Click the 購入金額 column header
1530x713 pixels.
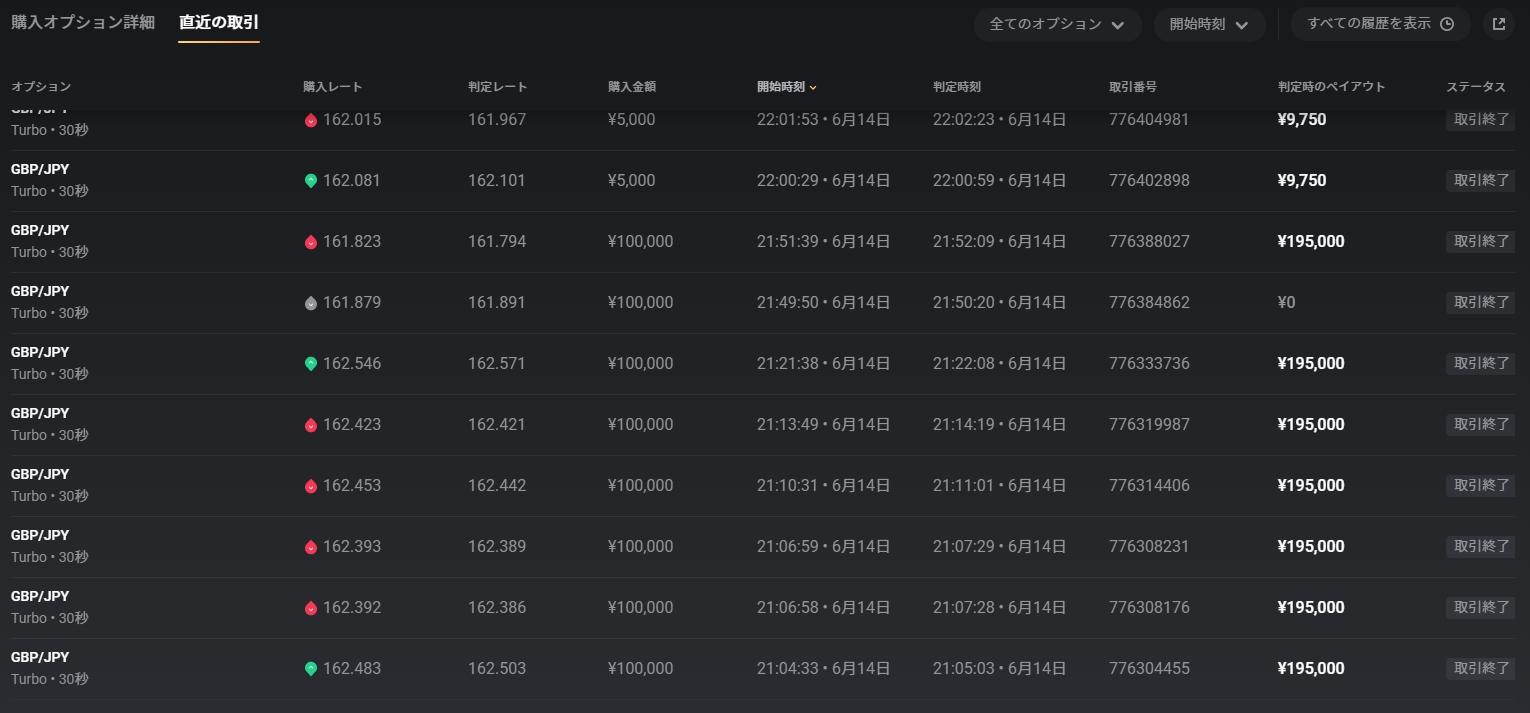tap(631, 87)
